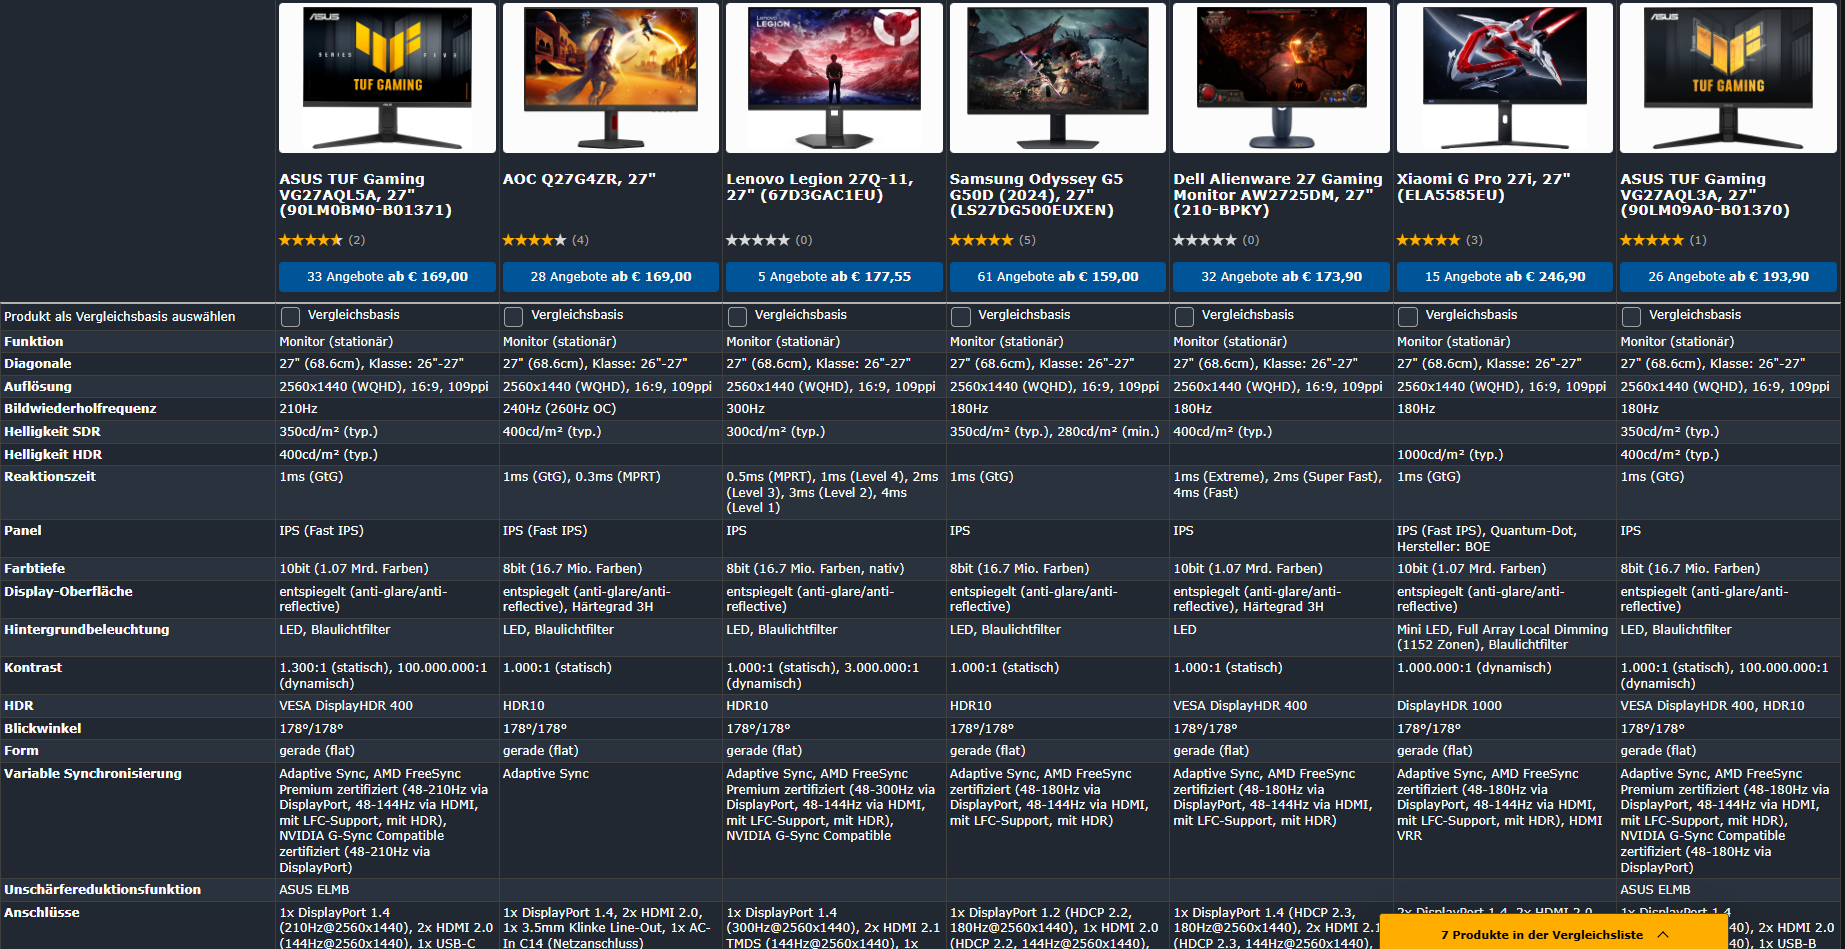Screen dimensions: 1845x949
Task: Check Vergleichsbasis for ASUS TUF VG27AQL3A
Action: (1631, 317)
